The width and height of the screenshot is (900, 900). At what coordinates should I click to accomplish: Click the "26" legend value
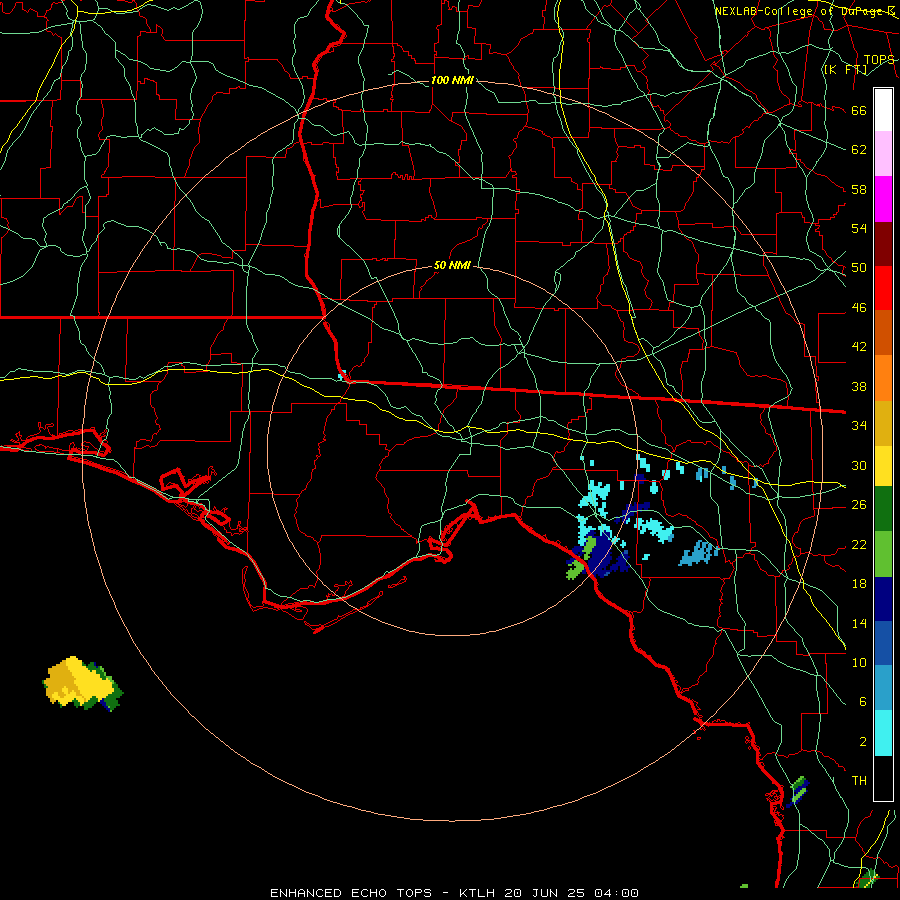click(859, 505)
